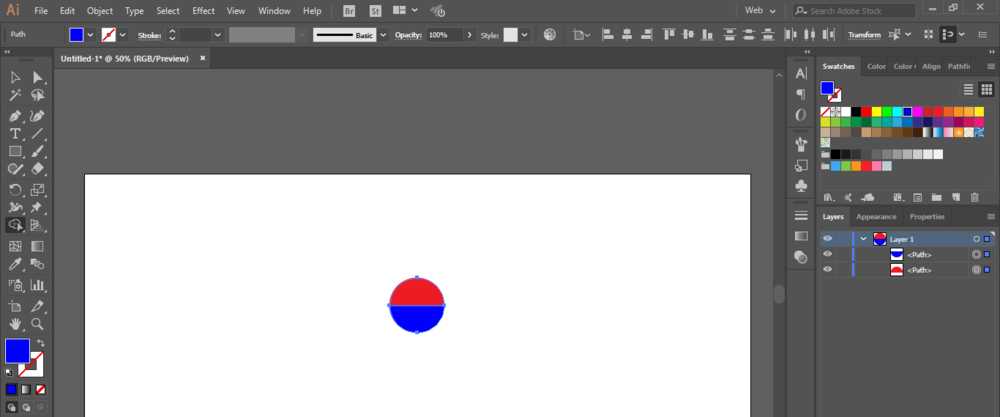Select the Zoom tool
The image size is (1000, 417).
pos(38,324)
